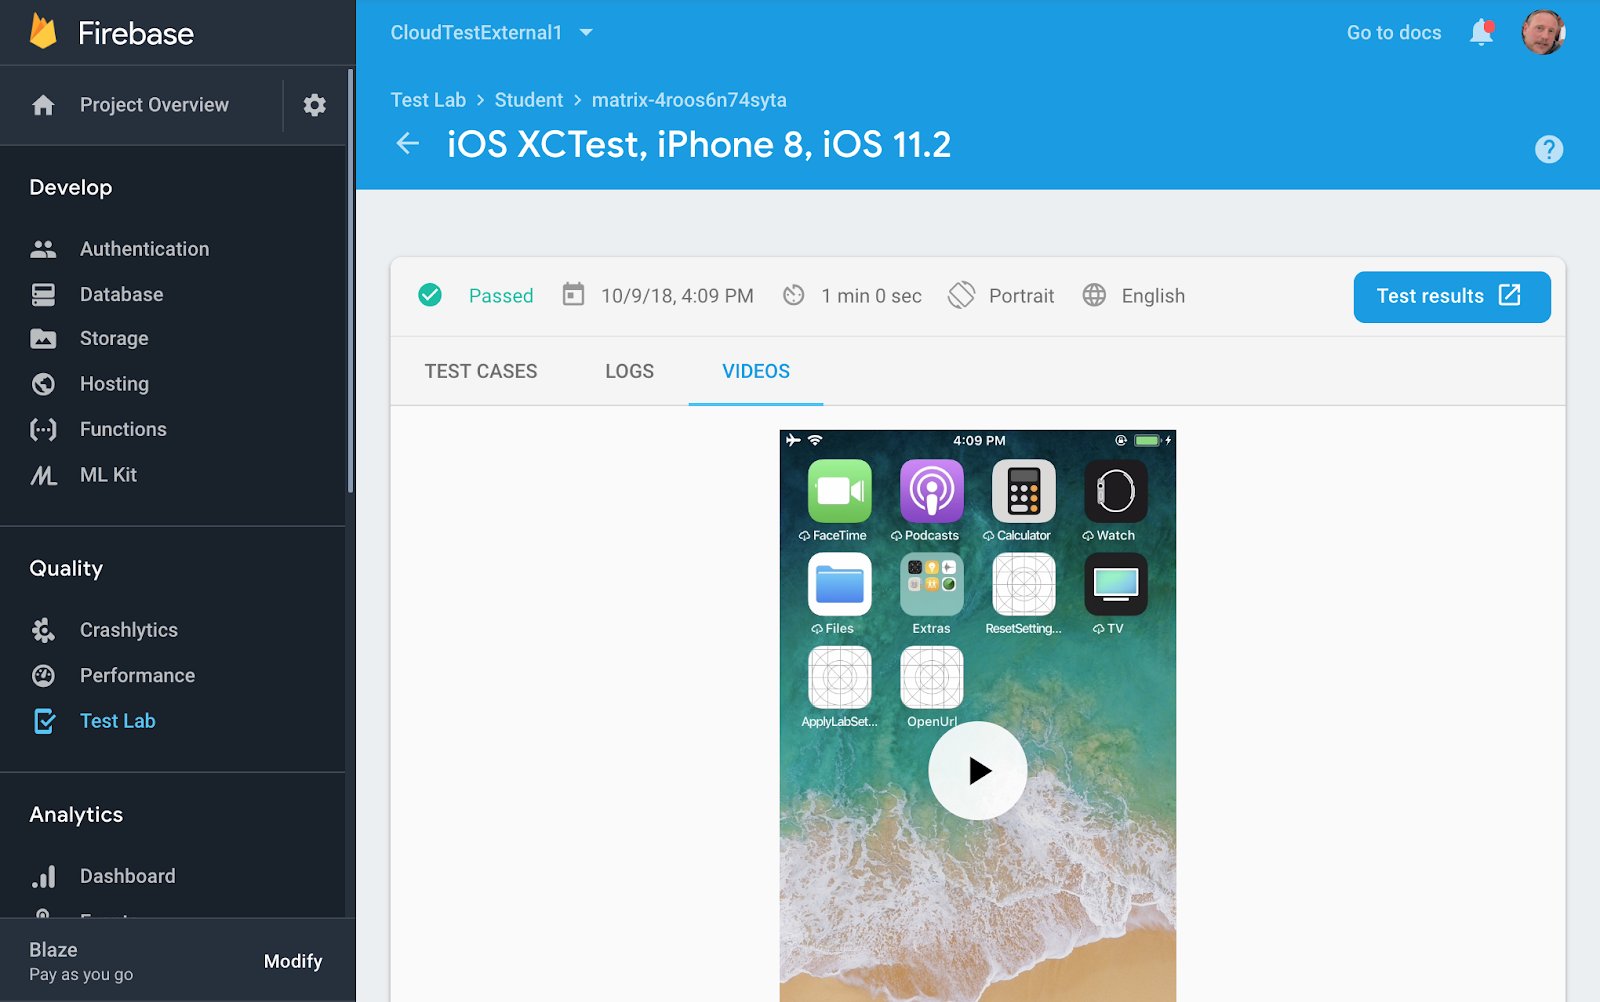Click the Quality section heading

pyautogui.click(x=66, y=568)
